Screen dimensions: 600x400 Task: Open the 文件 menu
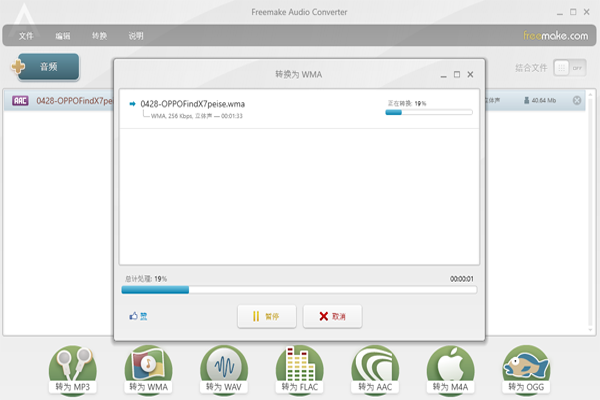coord(26,36)
